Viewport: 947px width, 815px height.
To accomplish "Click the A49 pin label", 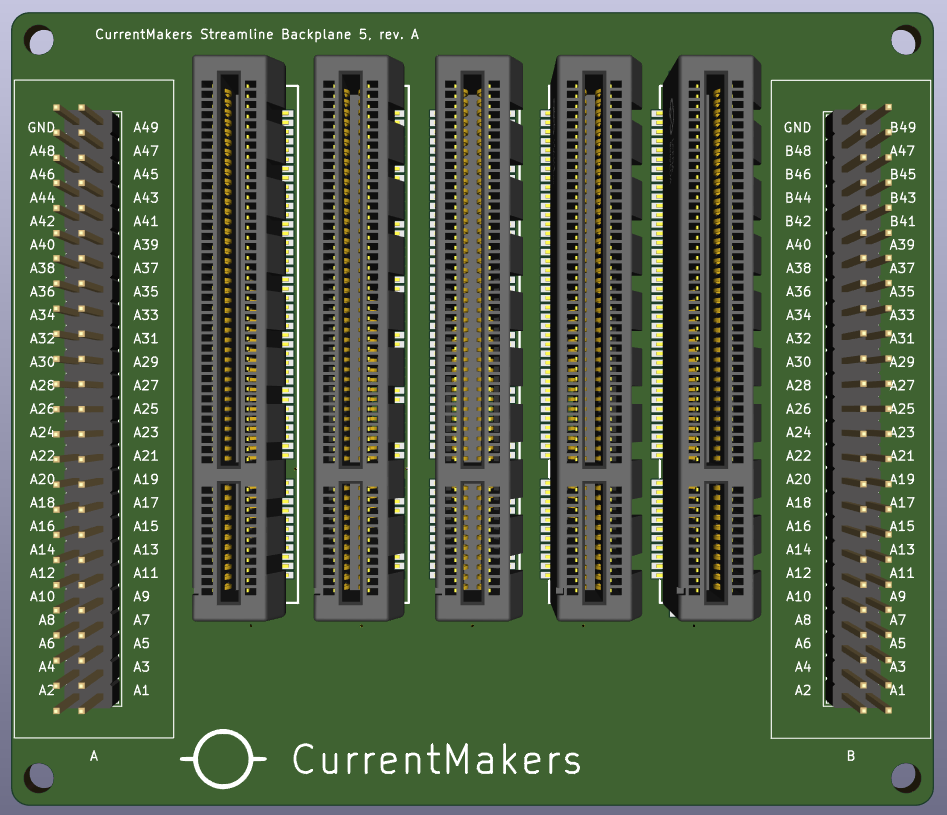I will [146, 128].
